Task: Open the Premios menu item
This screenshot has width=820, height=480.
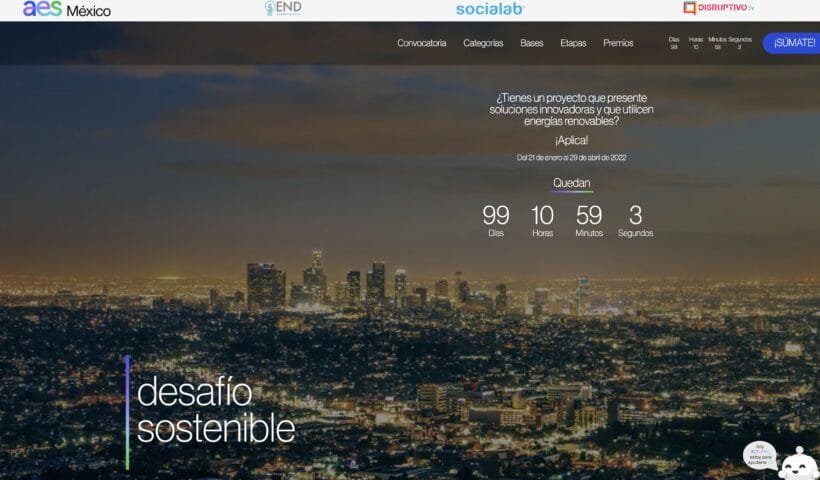Action: [618, 43]
